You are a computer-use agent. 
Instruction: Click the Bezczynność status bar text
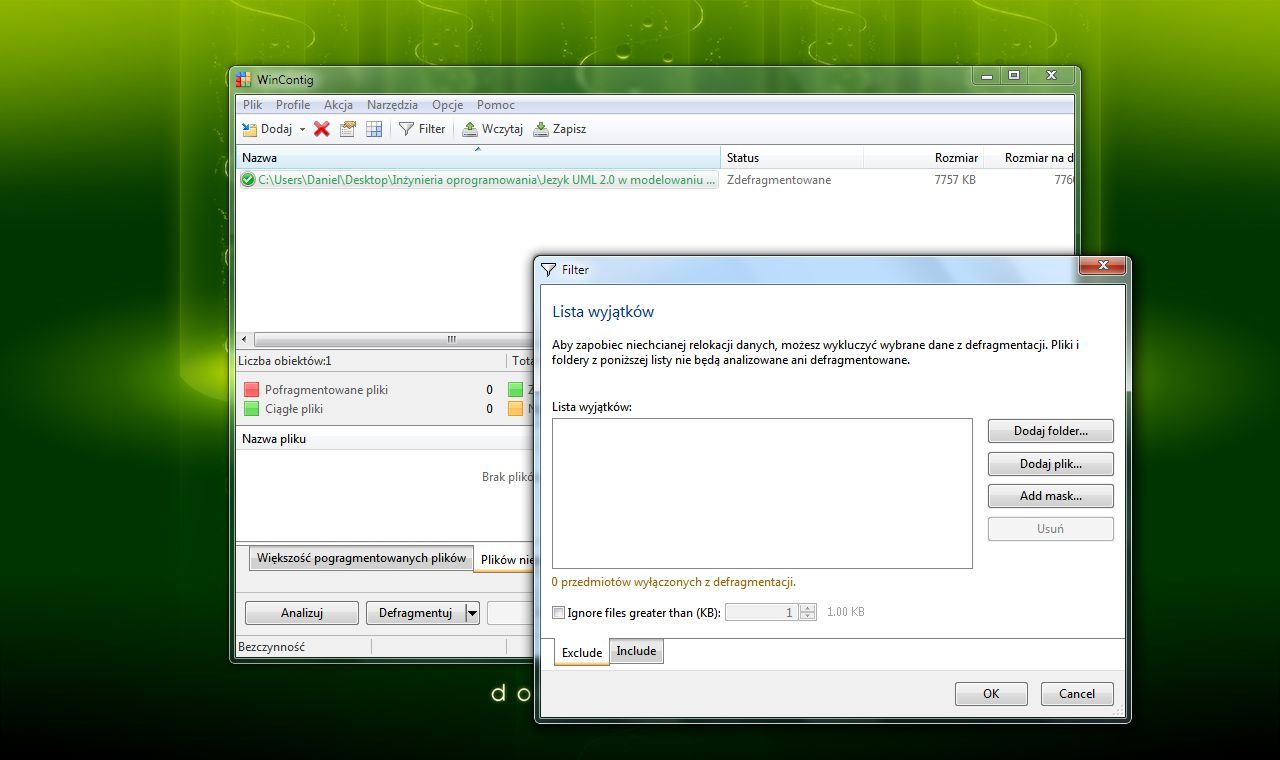pos(272,647)
